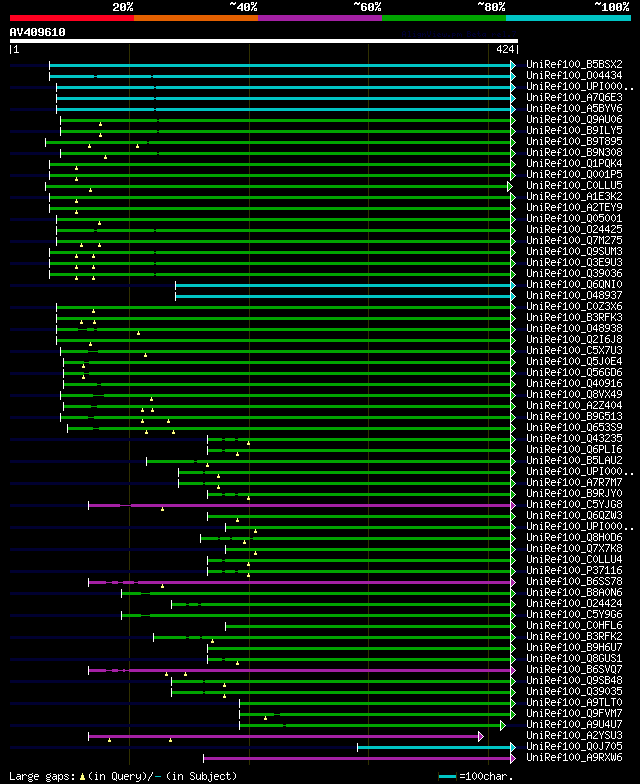Select the UniRef100_Q8VX49 label
Screen dimensions: 640x784
point(574,394)
